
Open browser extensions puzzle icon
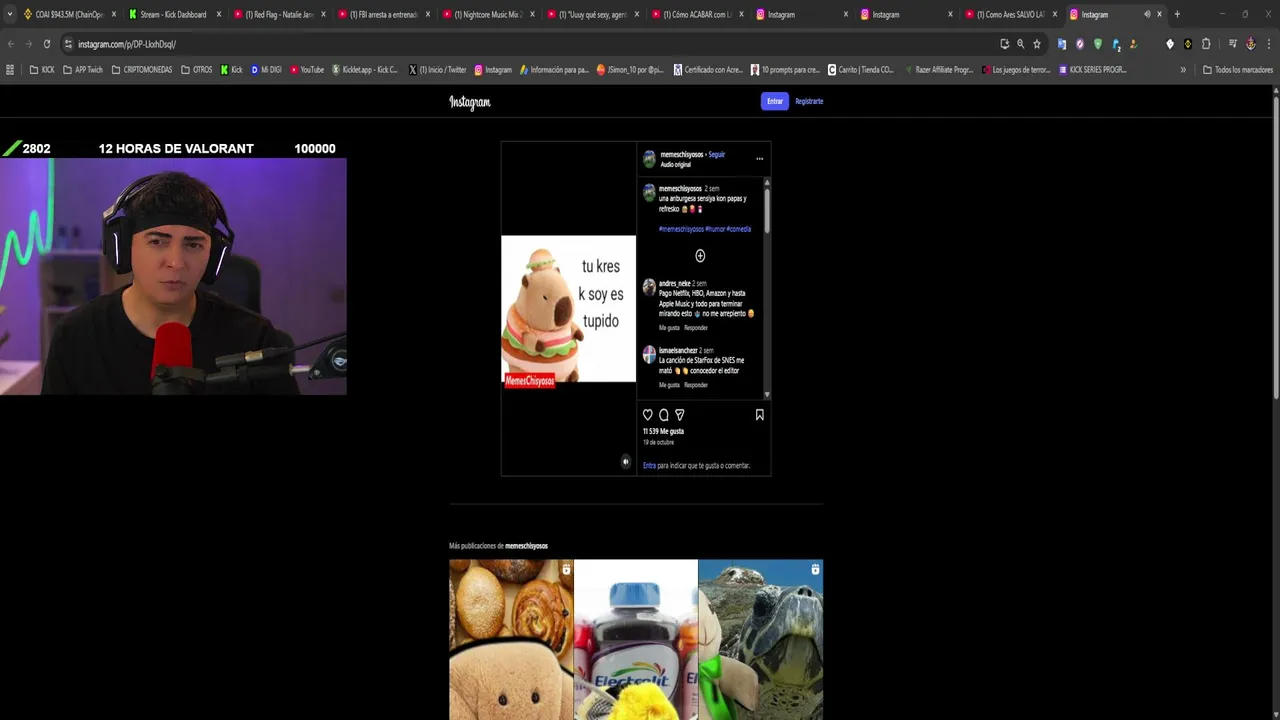(x=1206, y=44)
